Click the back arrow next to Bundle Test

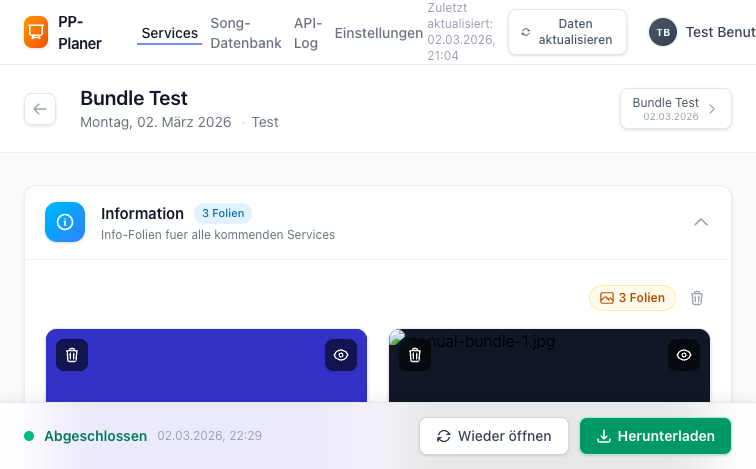click(x=40, y=109)
